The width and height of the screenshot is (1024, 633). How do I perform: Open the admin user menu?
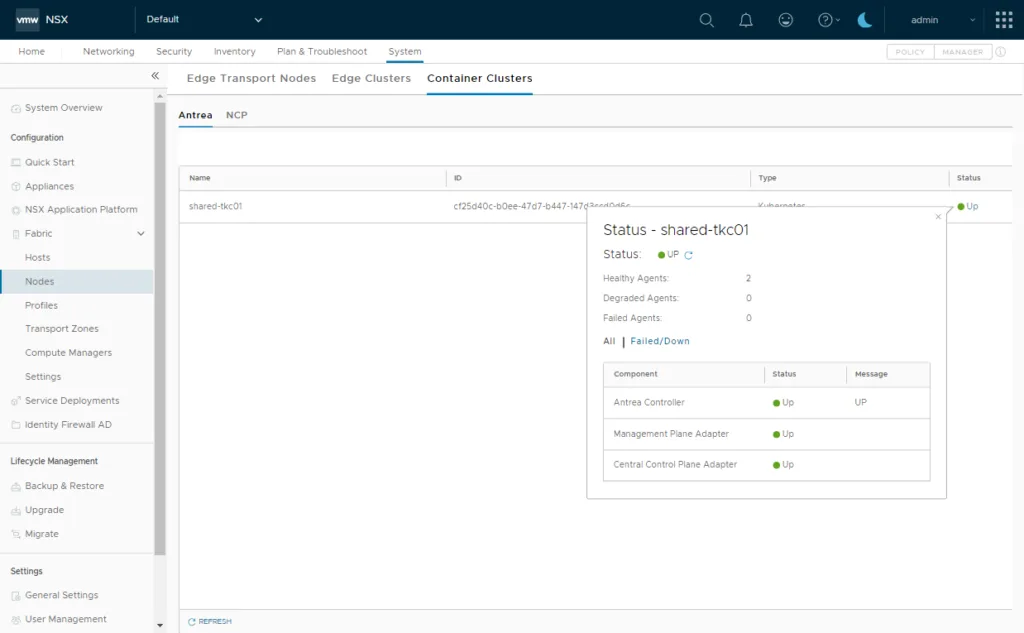(x=943, y=20)
